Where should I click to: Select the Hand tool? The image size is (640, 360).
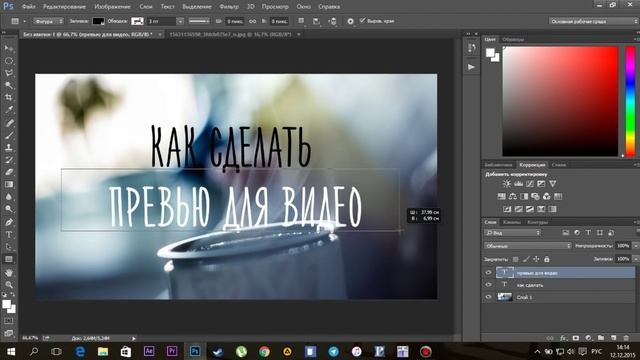point(9,272)
